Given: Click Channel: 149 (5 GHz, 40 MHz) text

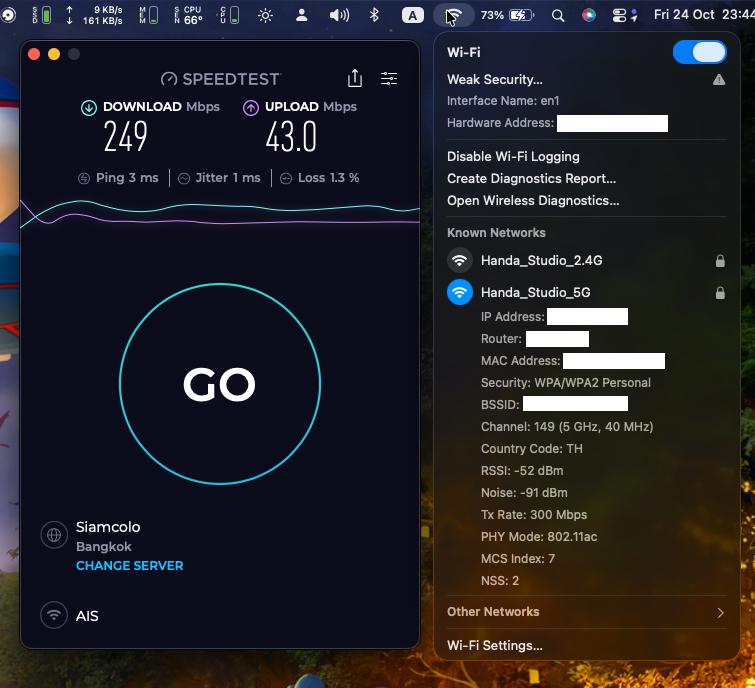Looking at the screenshot, I should (567, 427).
